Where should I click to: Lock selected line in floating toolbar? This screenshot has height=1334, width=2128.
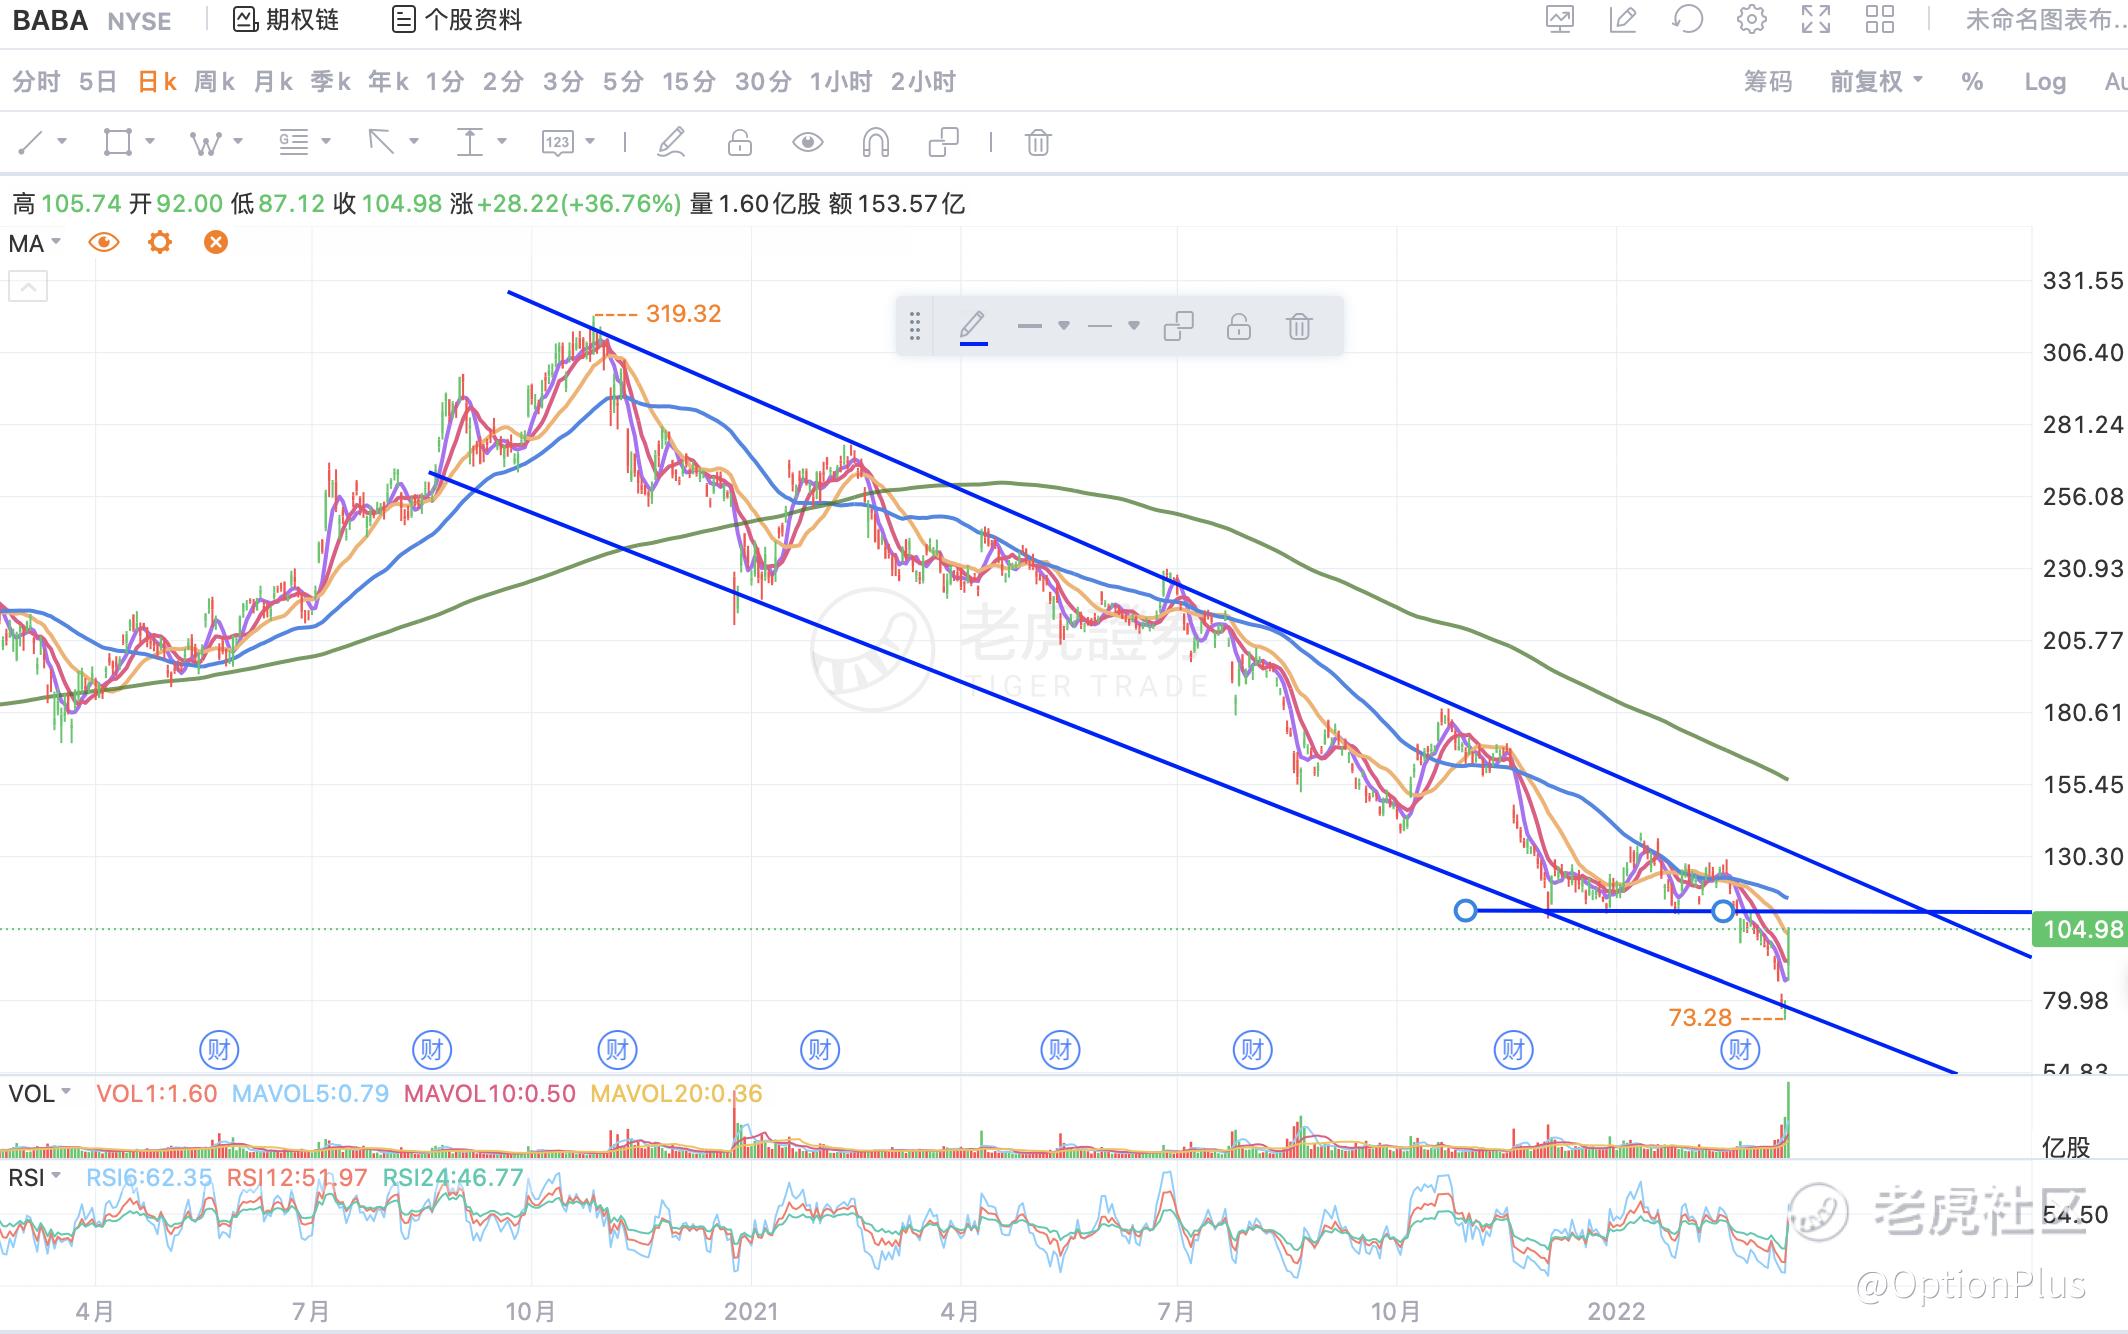(x=1239, y=326)
